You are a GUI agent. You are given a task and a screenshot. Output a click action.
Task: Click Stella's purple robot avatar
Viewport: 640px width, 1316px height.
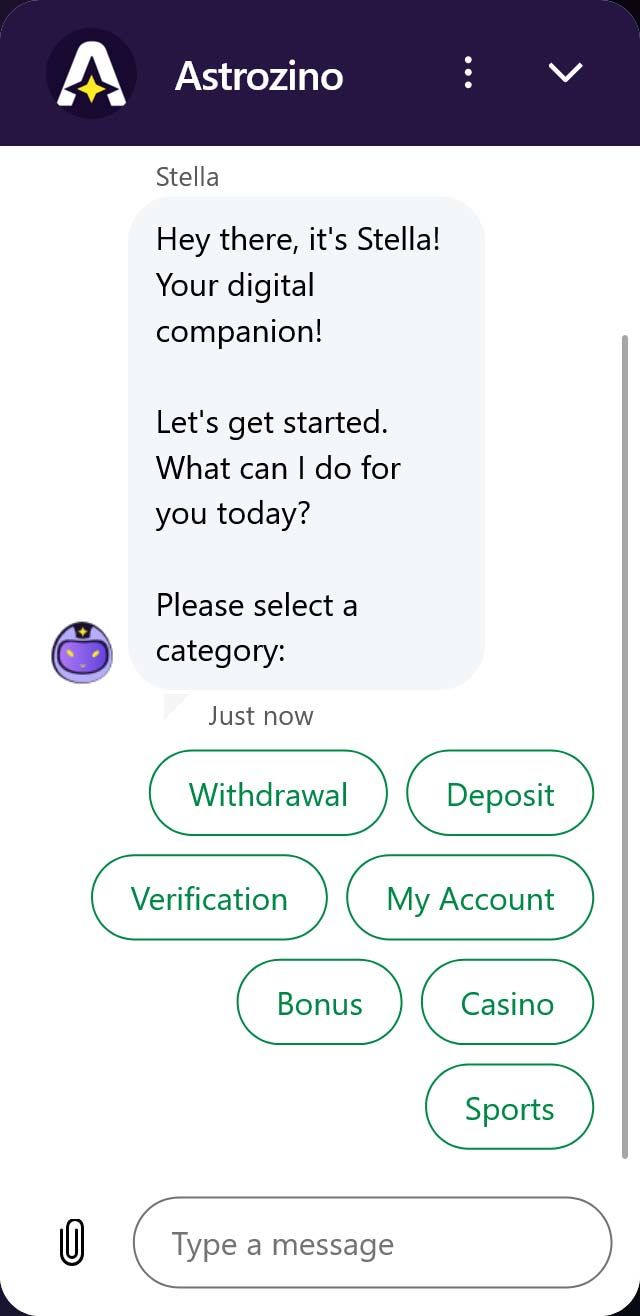pos(82,652)
